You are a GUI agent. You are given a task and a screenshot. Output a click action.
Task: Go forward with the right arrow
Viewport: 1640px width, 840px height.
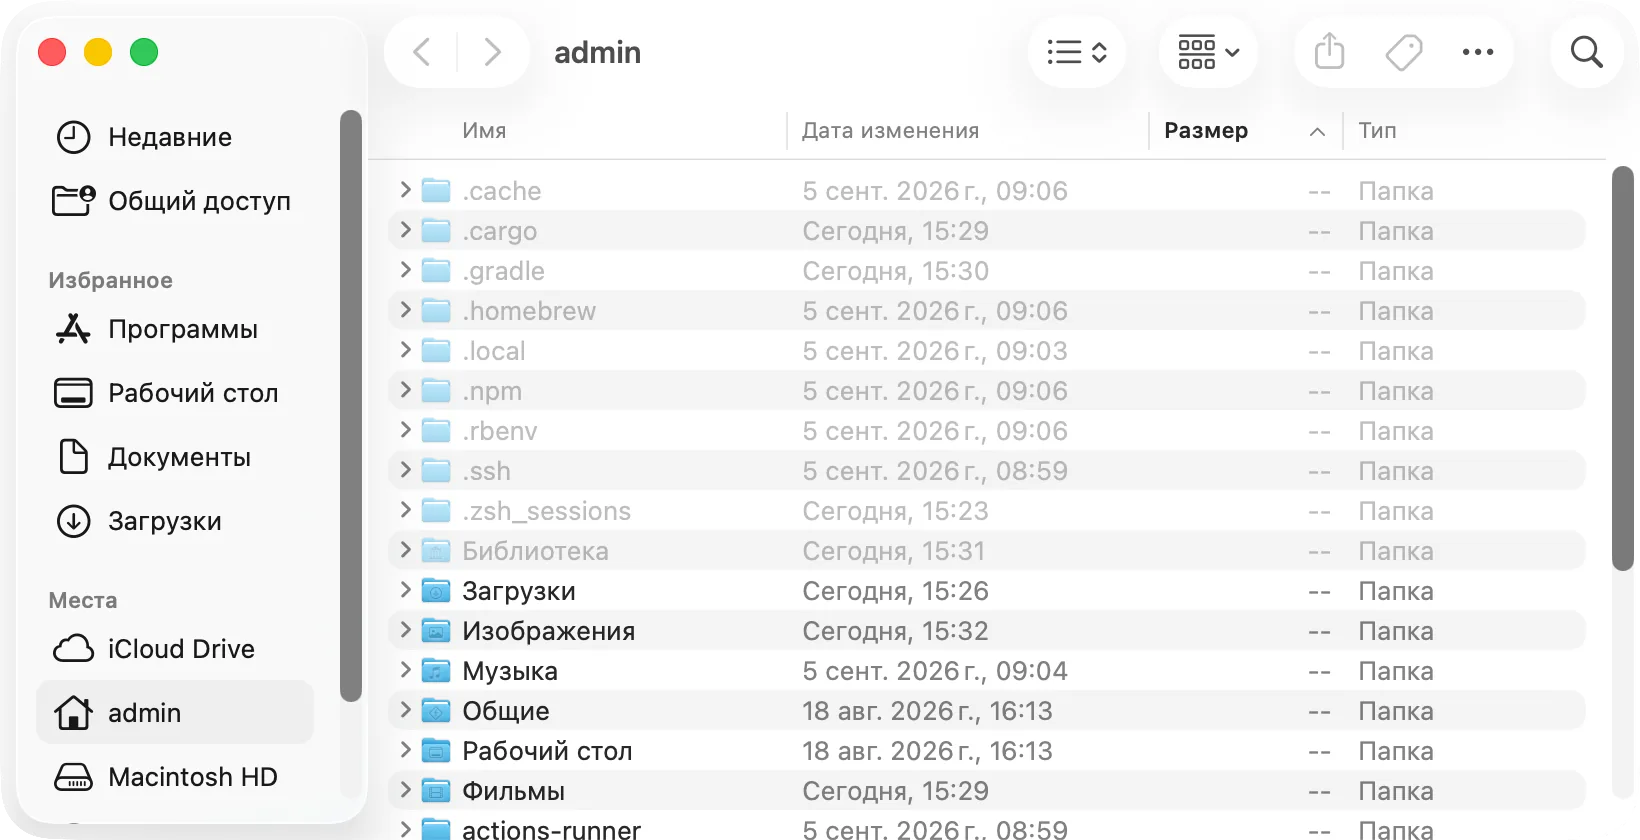coord(492,52)
